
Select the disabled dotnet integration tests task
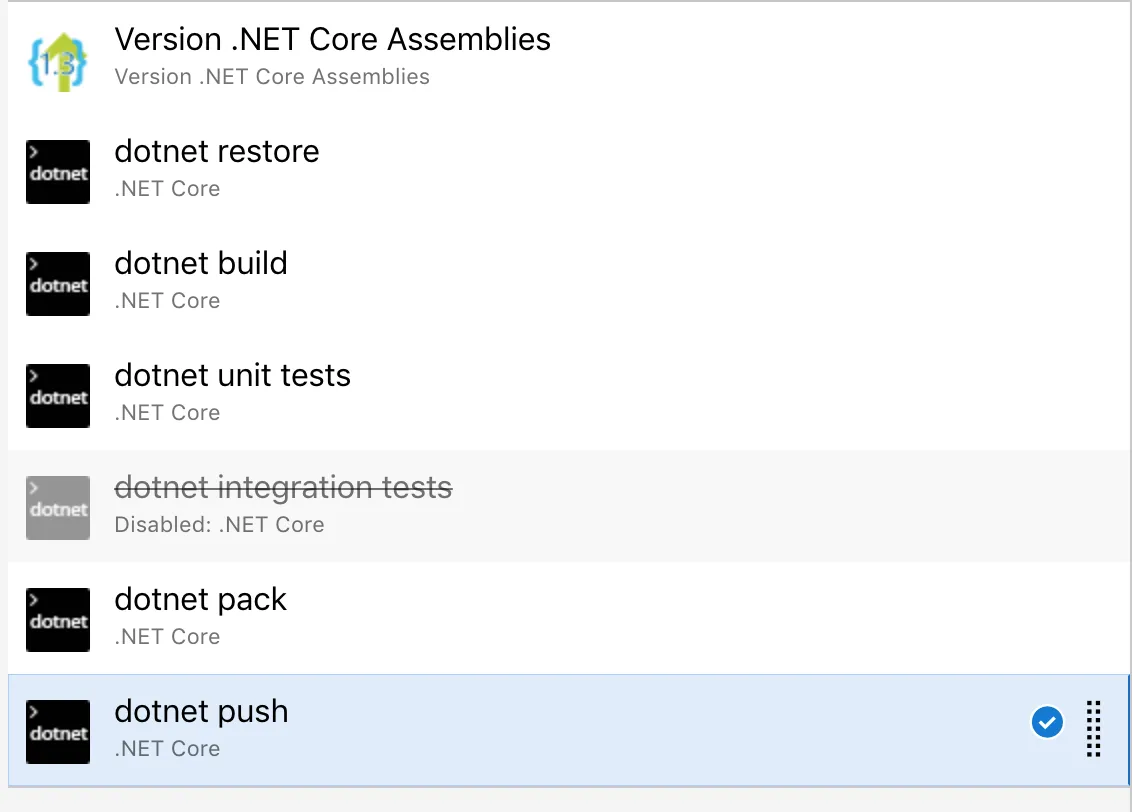[x=283, y=488]
